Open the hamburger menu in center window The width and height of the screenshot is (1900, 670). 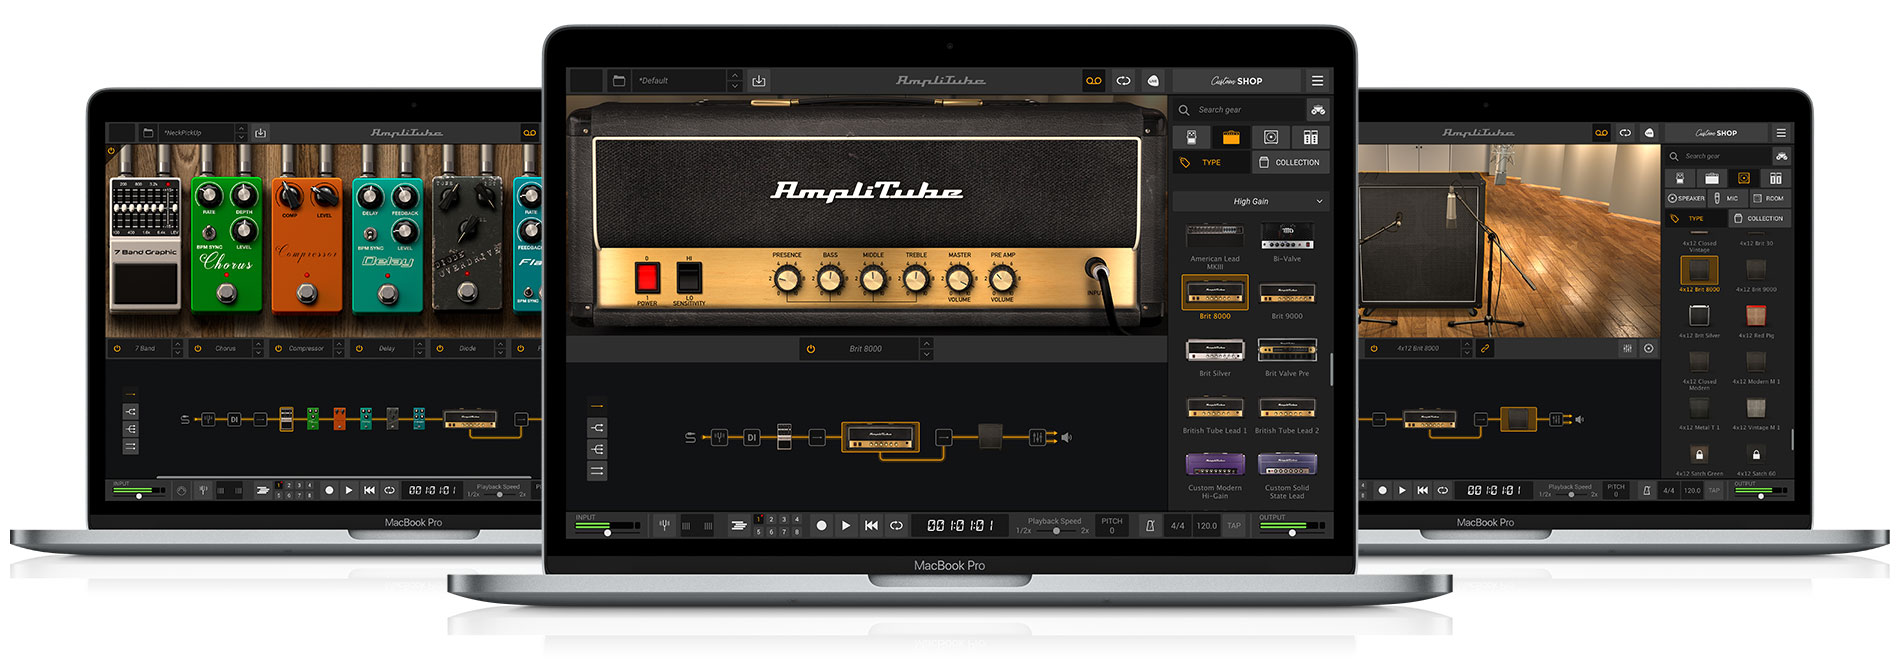pyautogui.click(x=1317, y=81)
